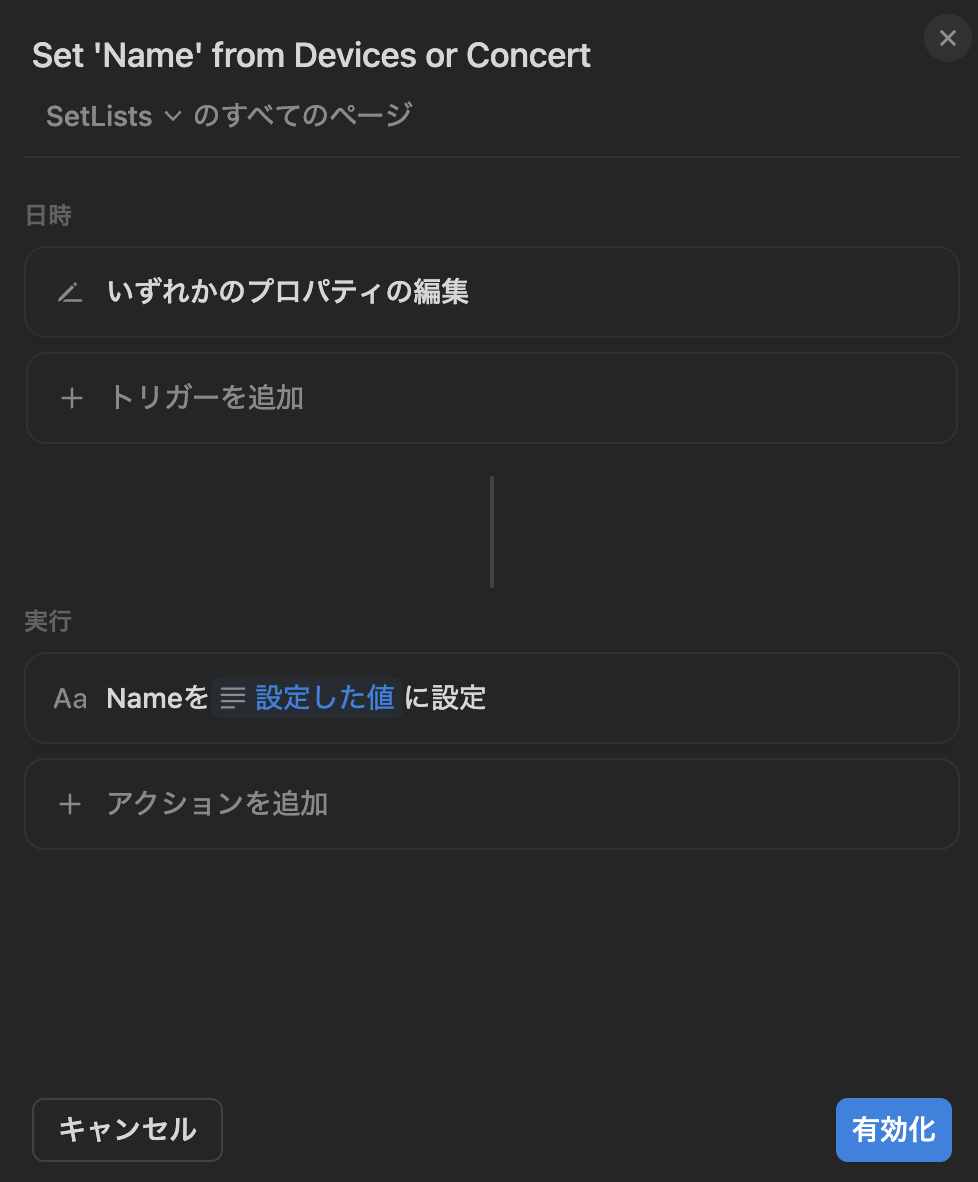
Task: Close the automation dialog with the X icon
Action: (947, 38)
